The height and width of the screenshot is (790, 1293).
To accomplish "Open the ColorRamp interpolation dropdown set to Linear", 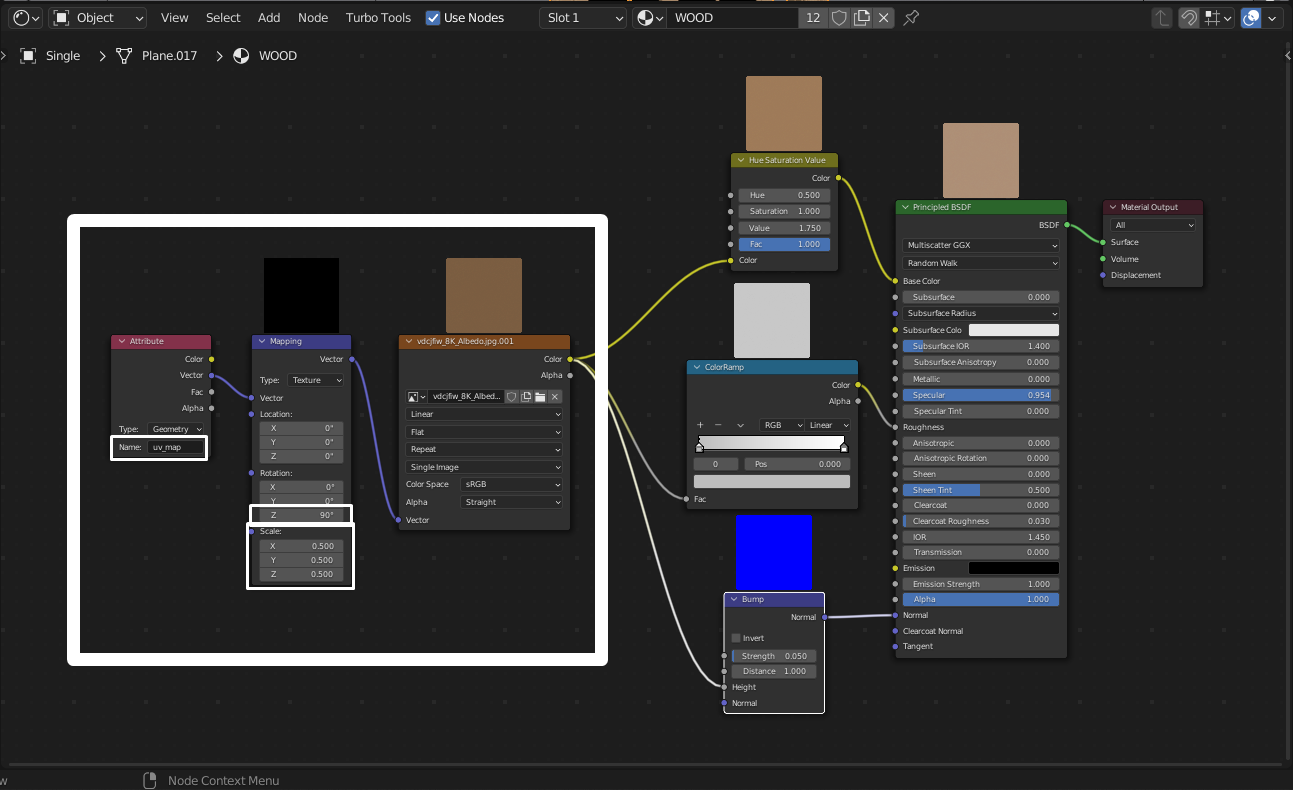I will 829,424.
